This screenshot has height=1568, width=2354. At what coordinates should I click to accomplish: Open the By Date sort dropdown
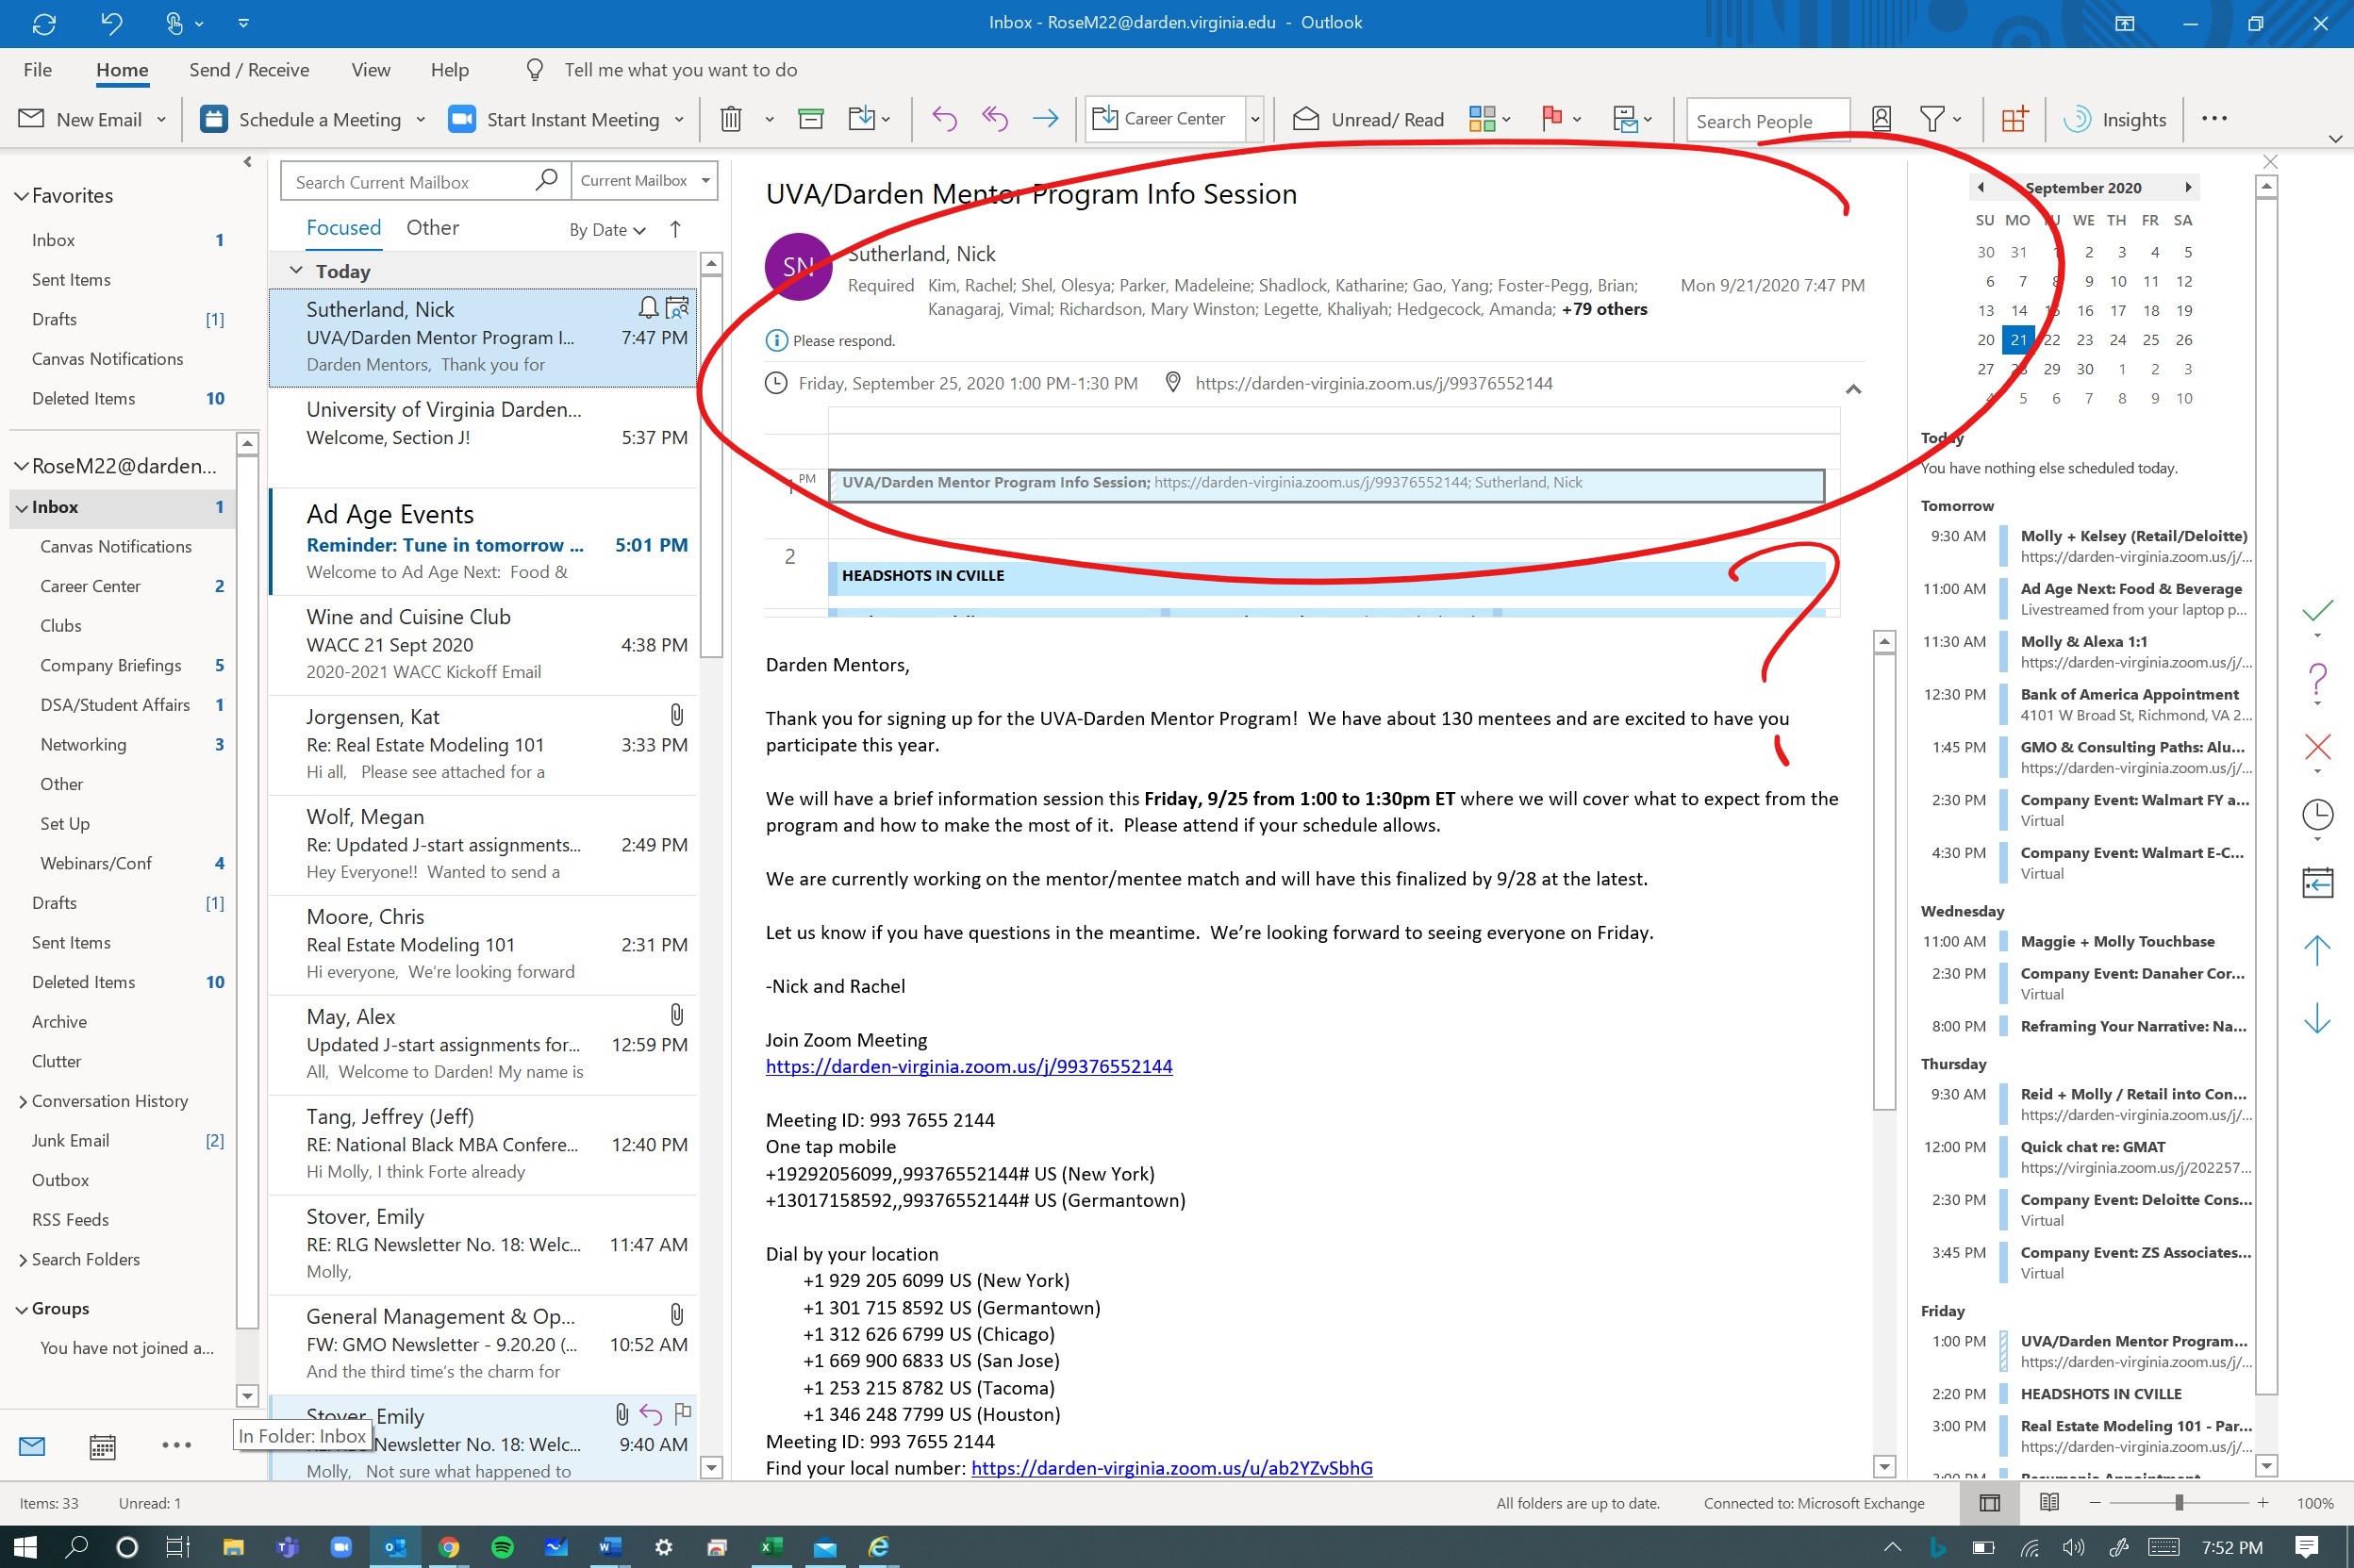607,230
